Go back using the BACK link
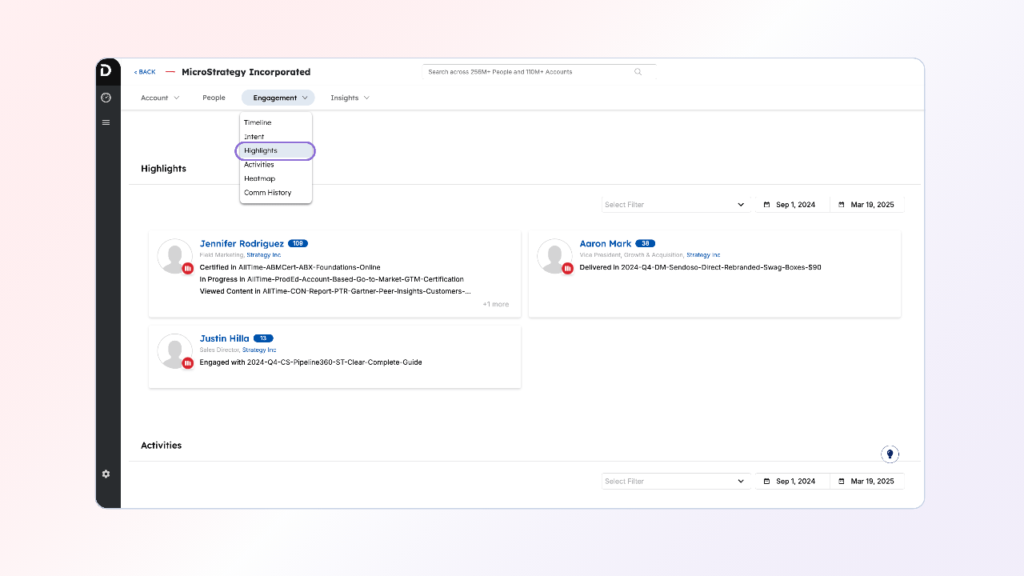Viewport: 1024px width, 576px height. coord(145,72)
